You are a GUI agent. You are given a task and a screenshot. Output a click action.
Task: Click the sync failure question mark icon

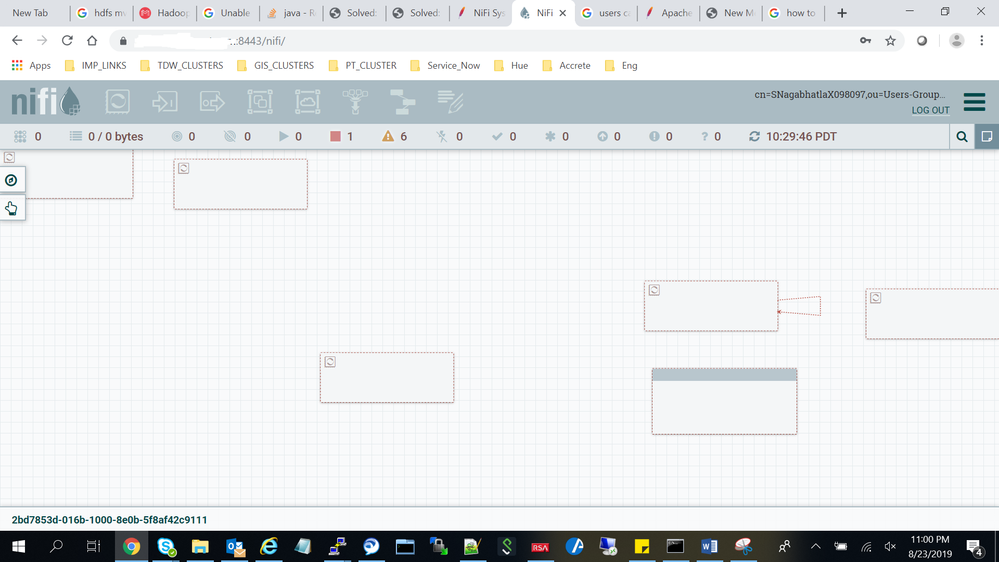coord(705,136)
